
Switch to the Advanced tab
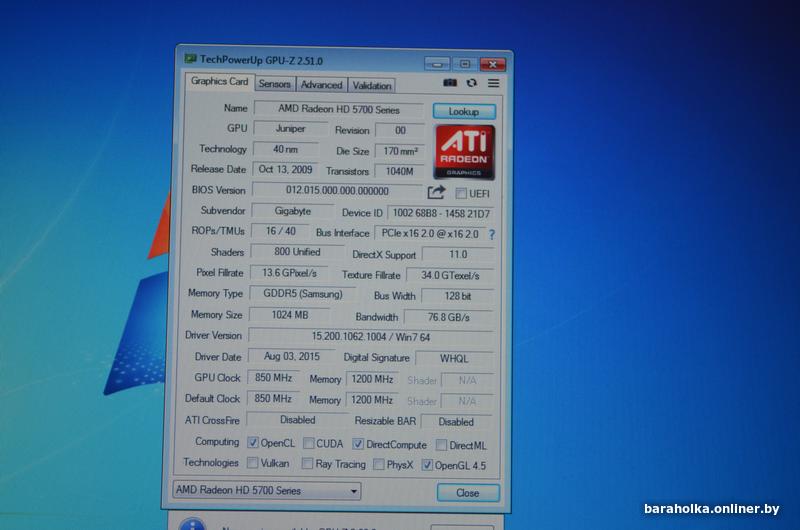[x=321, y=85]
